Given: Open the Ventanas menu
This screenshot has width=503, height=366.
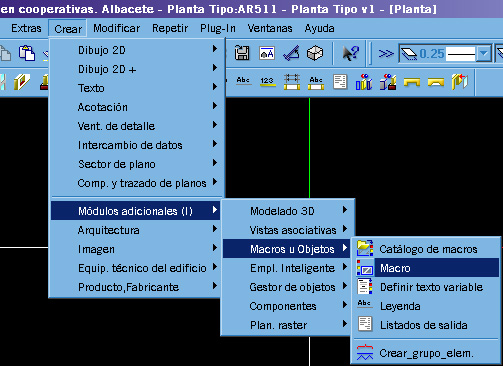Looking at the screenshot, I should click(270, 28).
